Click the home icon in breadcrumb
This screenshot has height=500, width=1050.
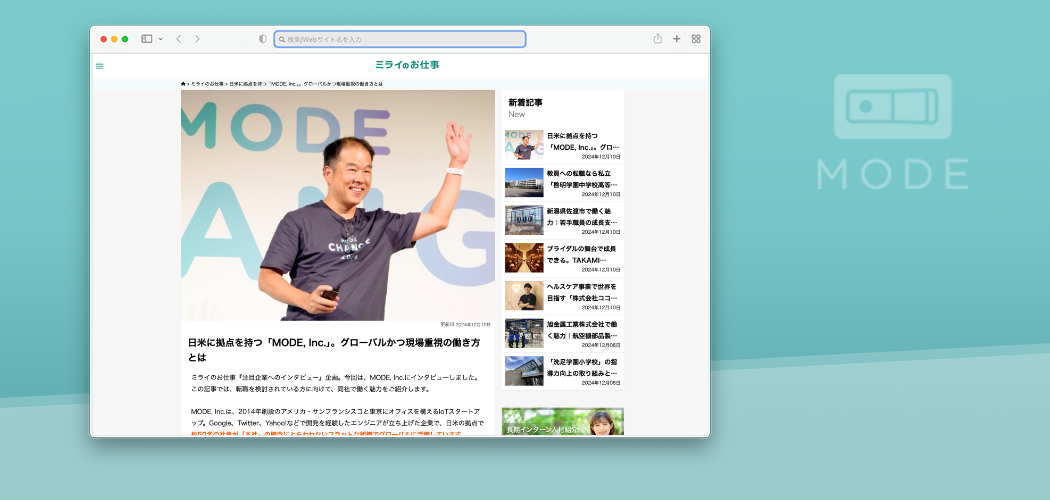184,84
